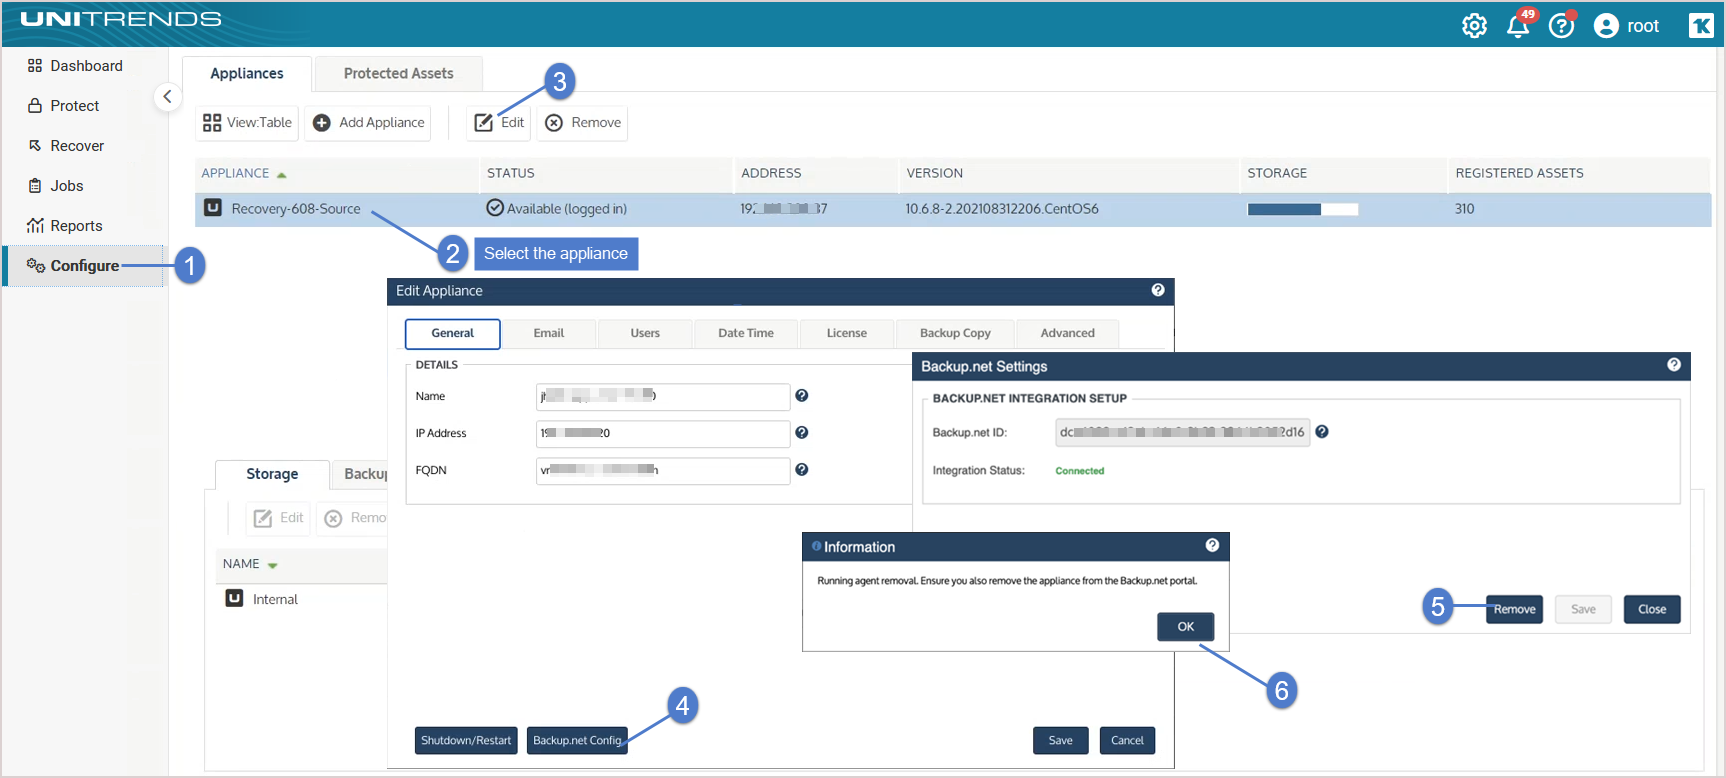Open settings gear in top bar
Viewport: 1726px width, 778px height.
pyautogui.click(x=1474, y=26)
